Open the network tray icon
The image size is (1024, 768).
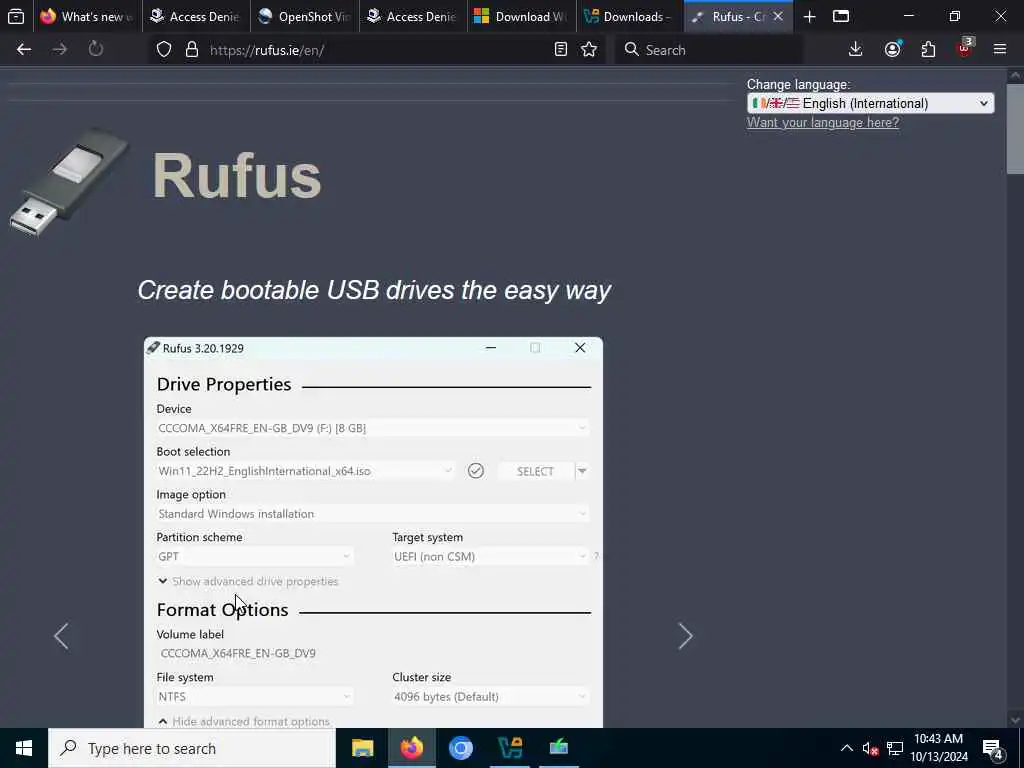(895, 749)
